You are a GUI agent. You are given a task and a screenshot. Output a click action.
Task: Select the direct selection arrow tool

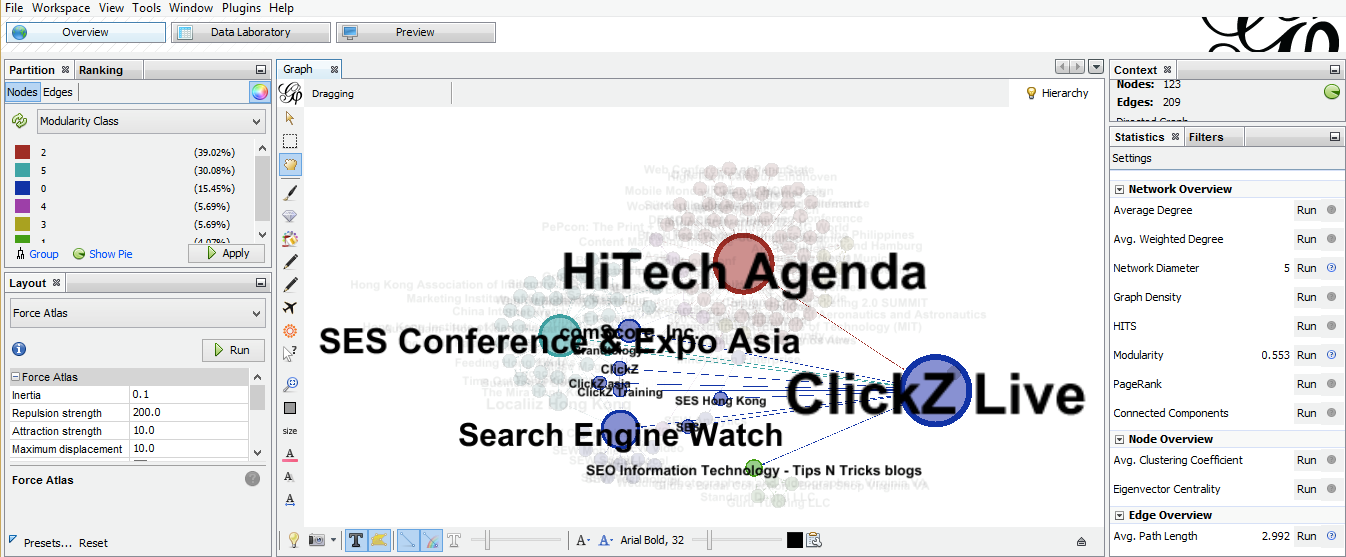(290, 117)
